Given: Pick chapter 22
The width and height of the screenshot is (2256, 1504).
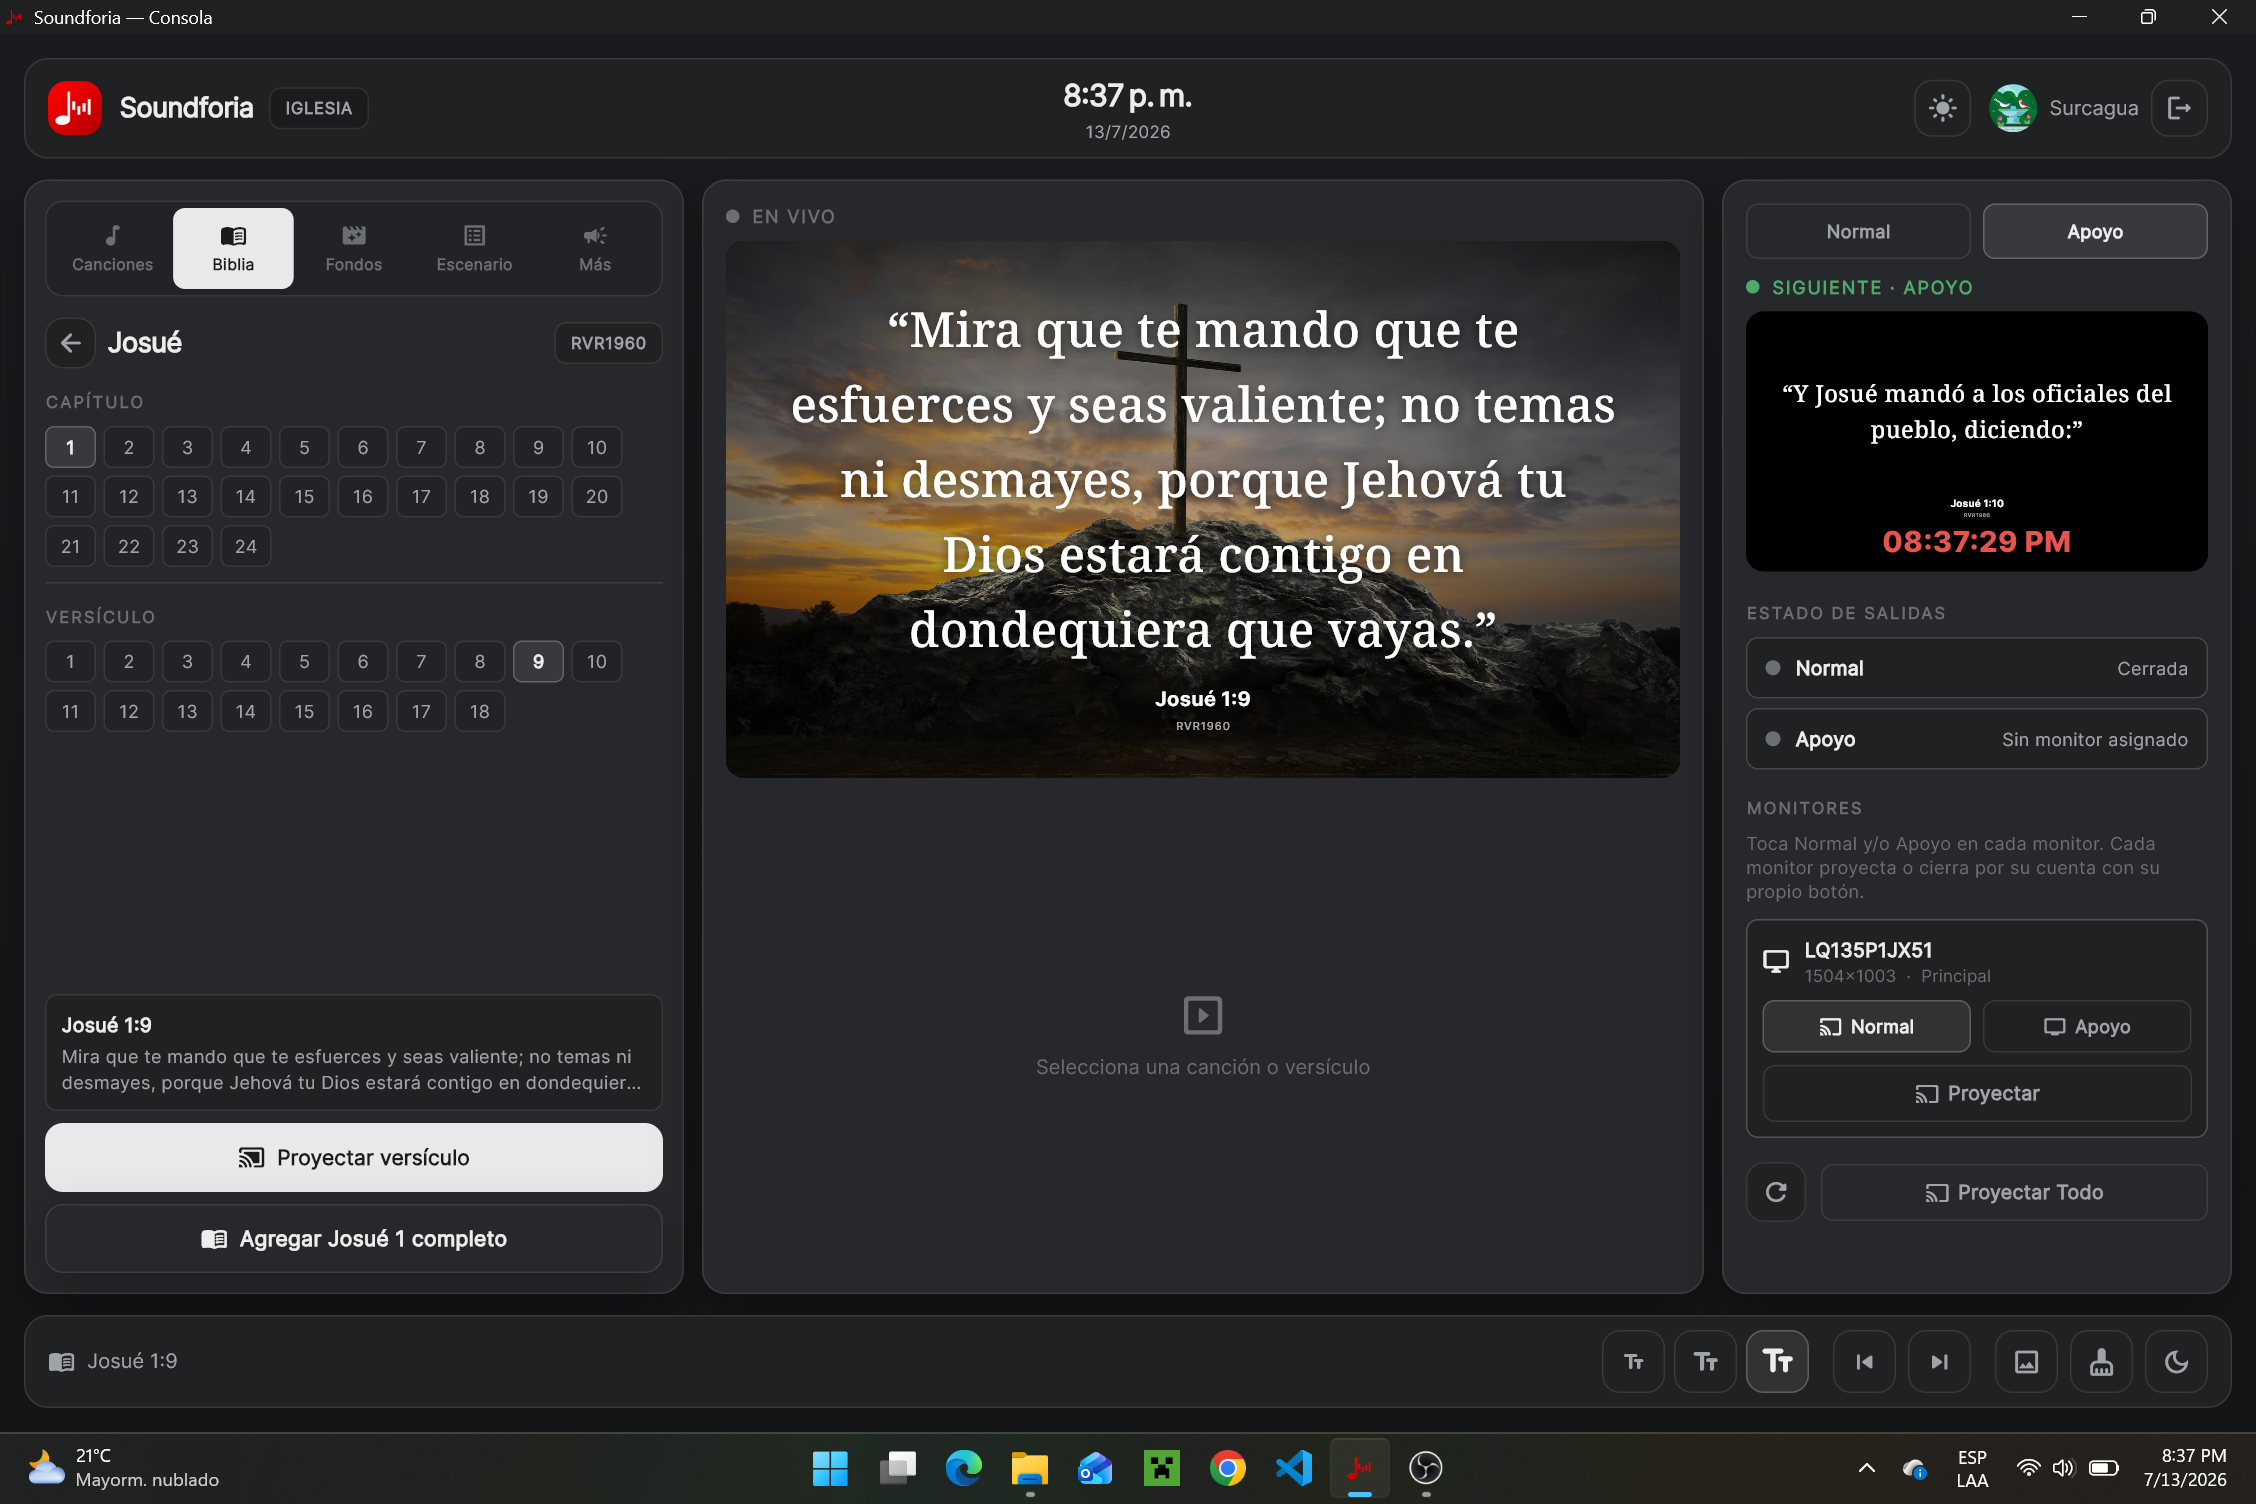Looking at the screenshot, I should (129, 546).
